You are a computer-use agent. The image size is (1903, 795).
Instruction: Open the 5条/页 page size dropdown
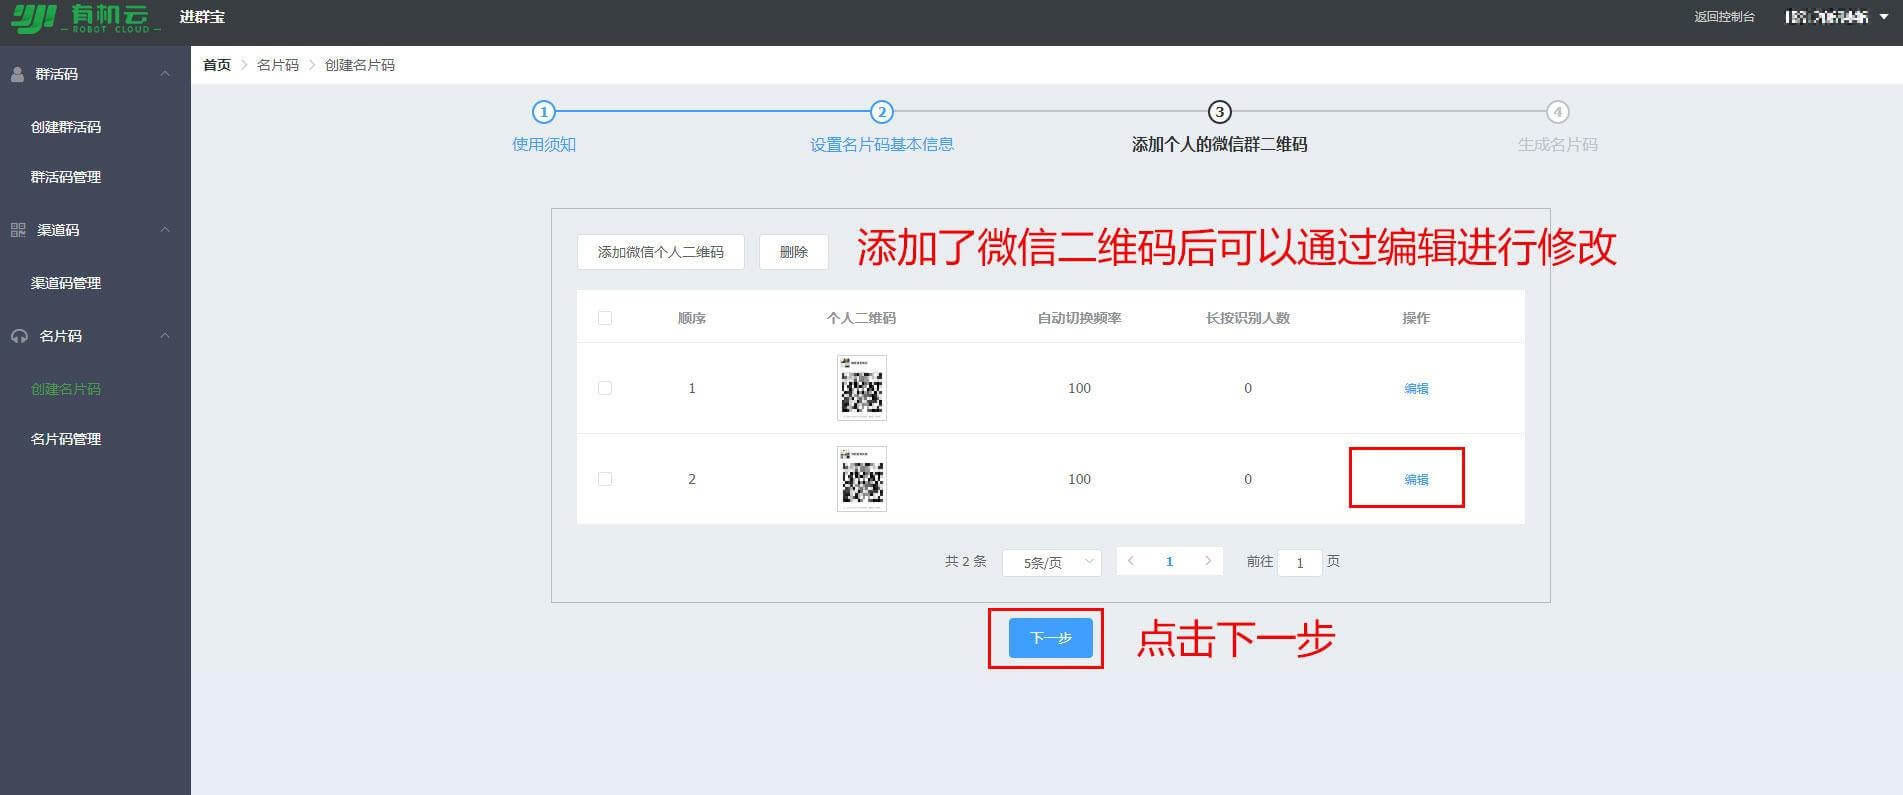[x=1051, y=562]
